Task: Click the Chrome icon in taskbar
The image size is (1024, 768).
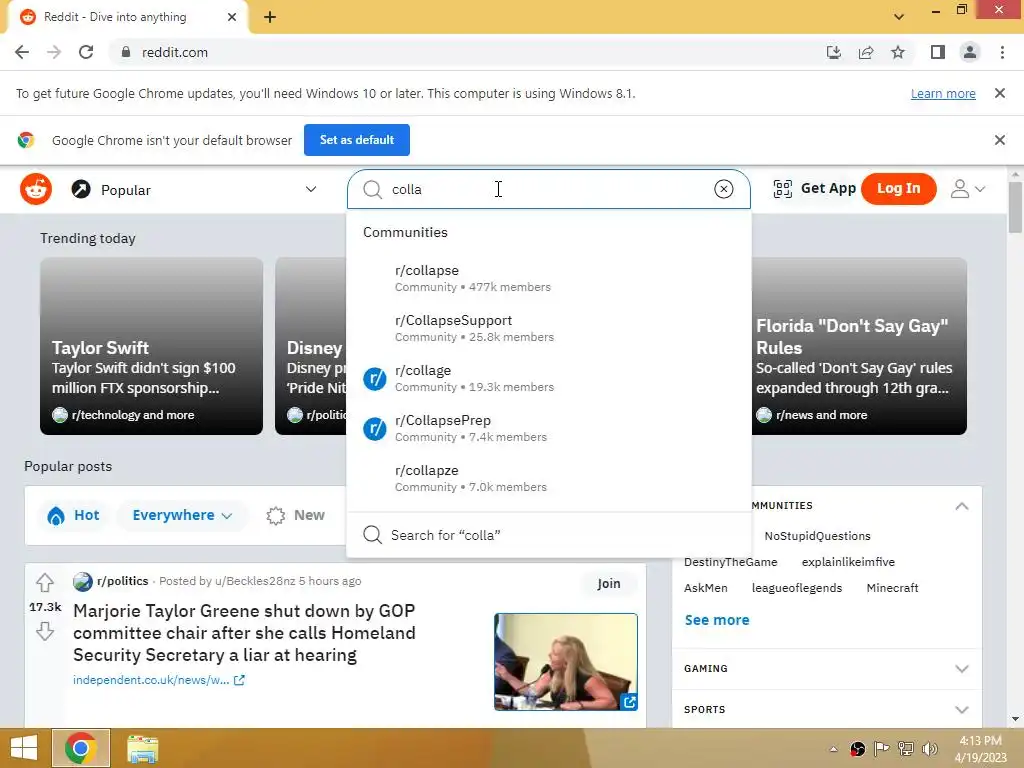Action: pyautogui.click(x=81, y=748)
